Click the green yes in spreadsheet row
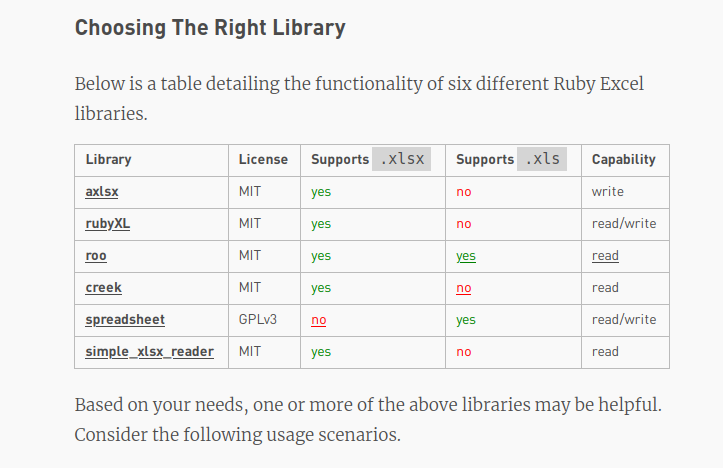This screenshot has width=723, height=468. tap(466, 320)
